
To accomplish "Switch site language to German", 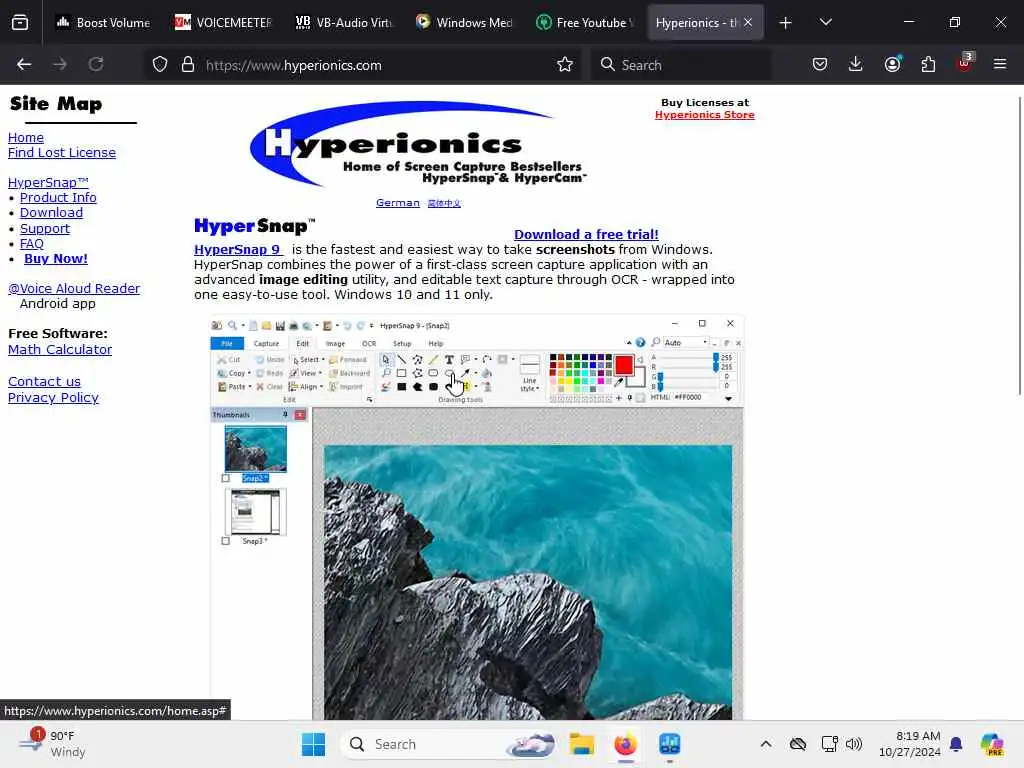I will pyautogui.click(x=398, y=203).
